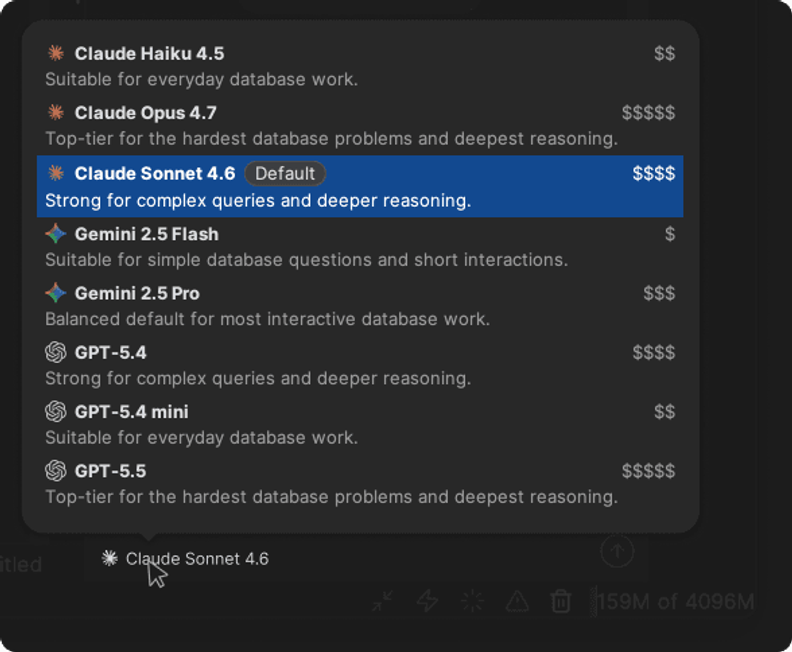Click the collapse arrows icon

tap(382, 601)
